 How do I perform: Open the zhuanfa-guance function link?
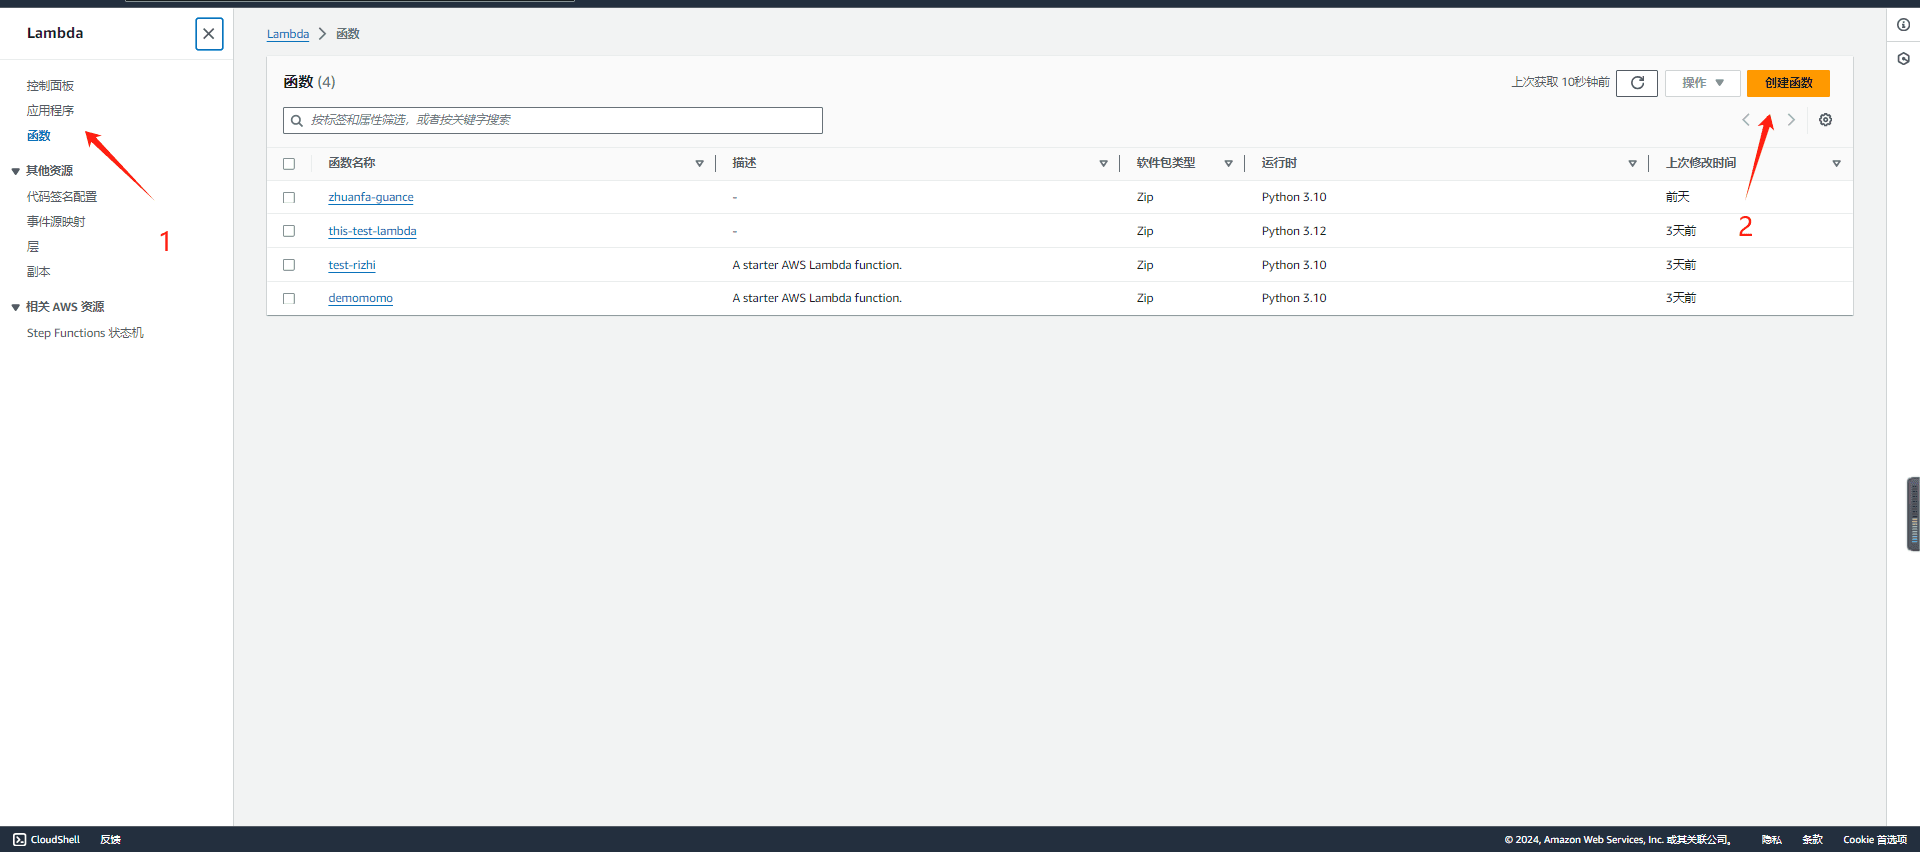tap(371, 198)
